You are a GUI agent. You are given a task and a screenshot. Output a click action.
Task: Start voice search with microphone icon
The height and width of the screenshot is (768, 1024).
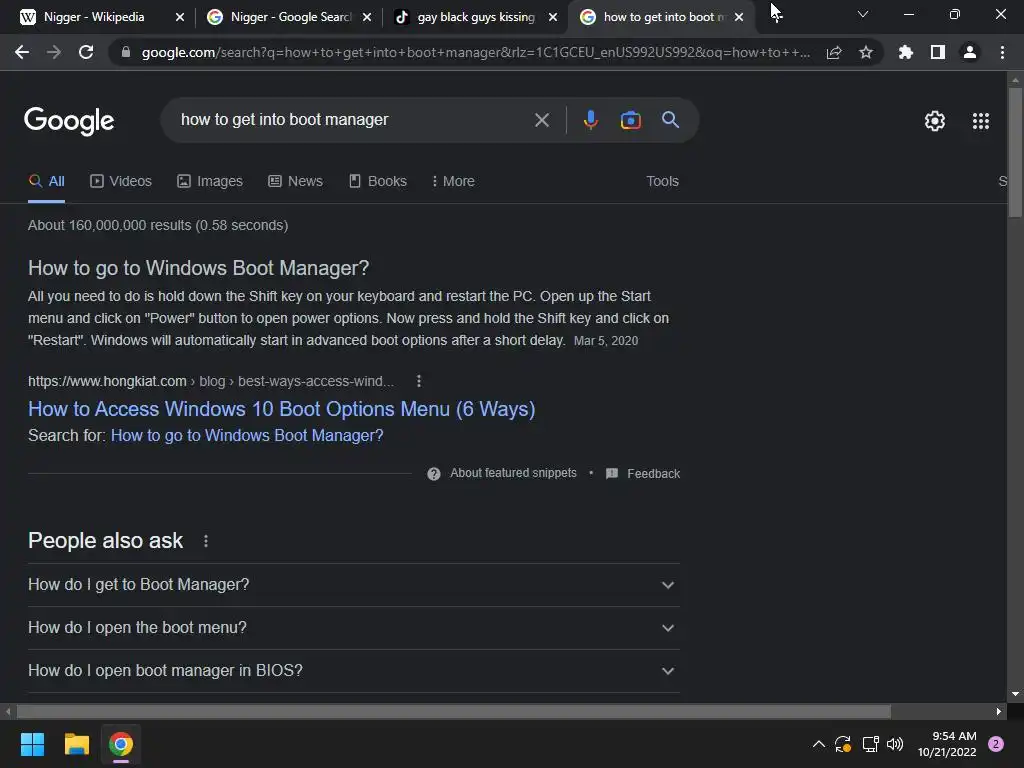pos(590,120)
